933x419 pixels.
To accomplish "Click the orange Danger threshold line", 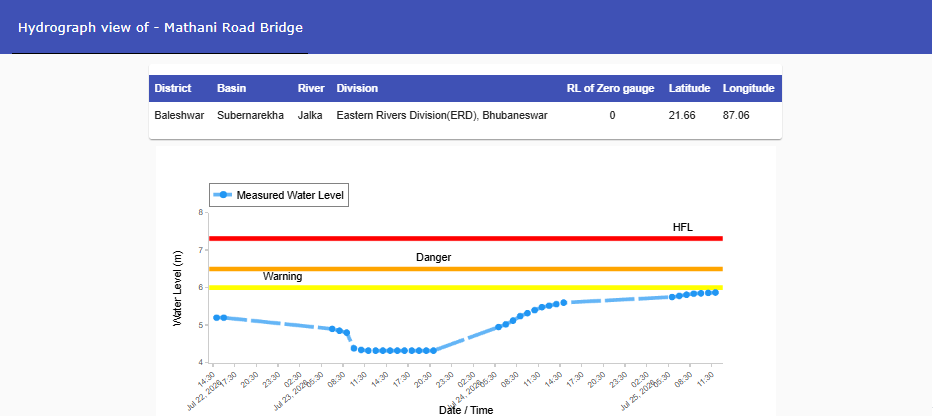I will (465, 269).
